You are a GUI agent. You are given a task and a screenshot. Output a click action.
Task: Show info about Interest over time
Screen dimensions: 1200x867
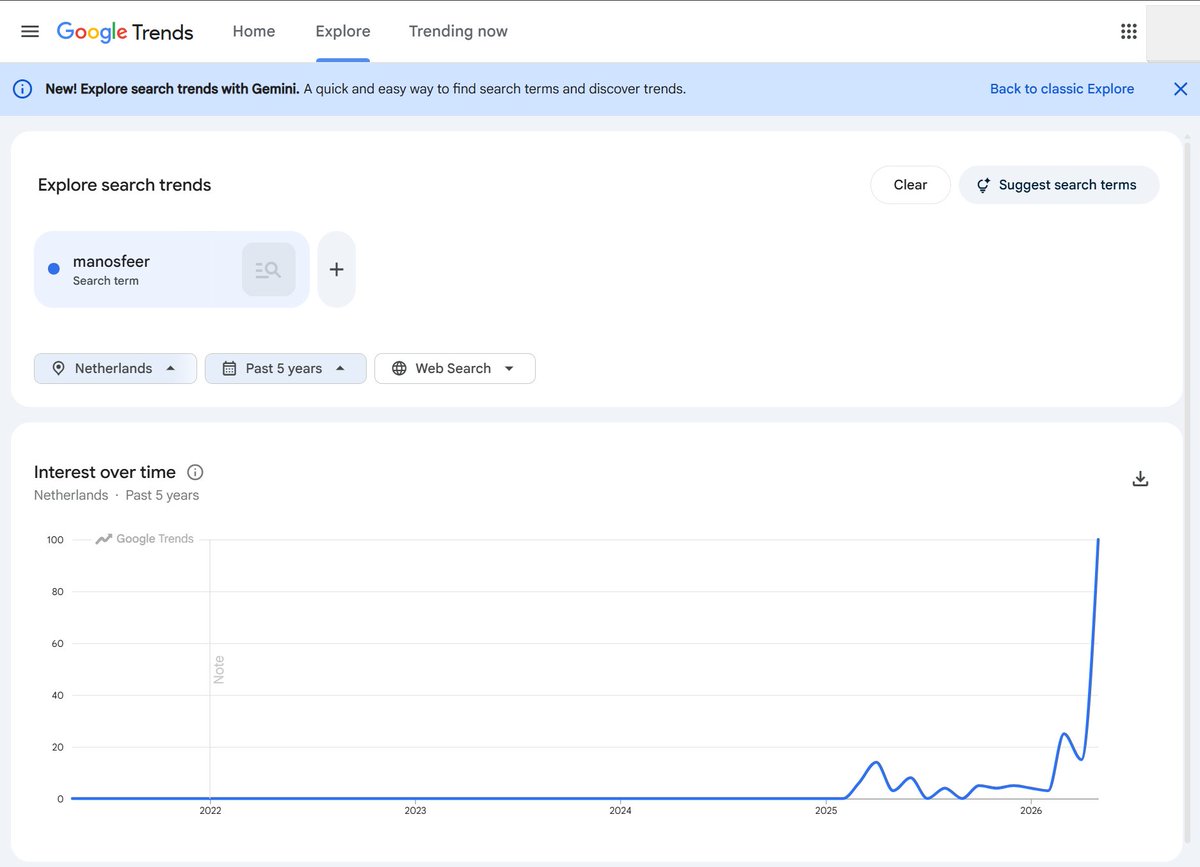[195, 472]
